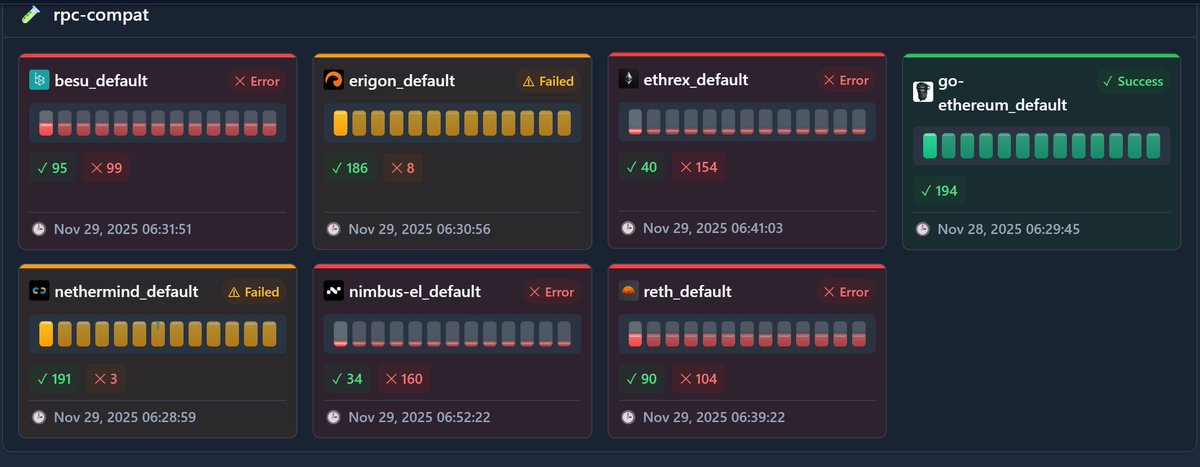This screenshot has height=467, width=1200.
Task: Click timestamp Nov 29, 2025 06:31:51
Action: coord(123,229)
